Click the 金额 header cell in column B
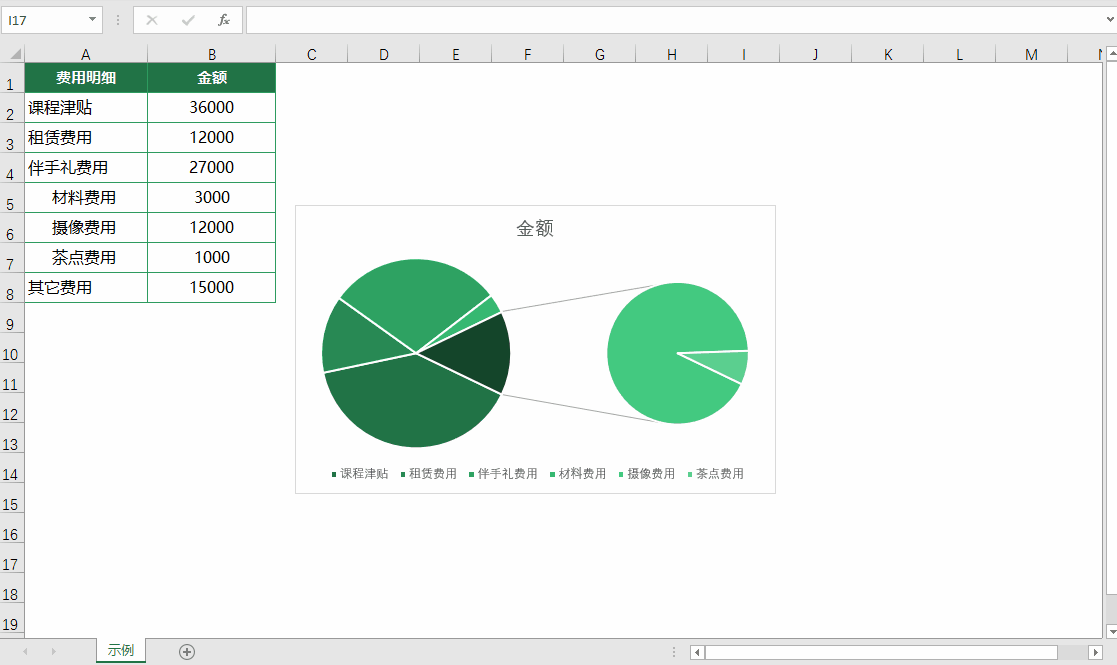 pyautogui.click(x=212, y=78)
